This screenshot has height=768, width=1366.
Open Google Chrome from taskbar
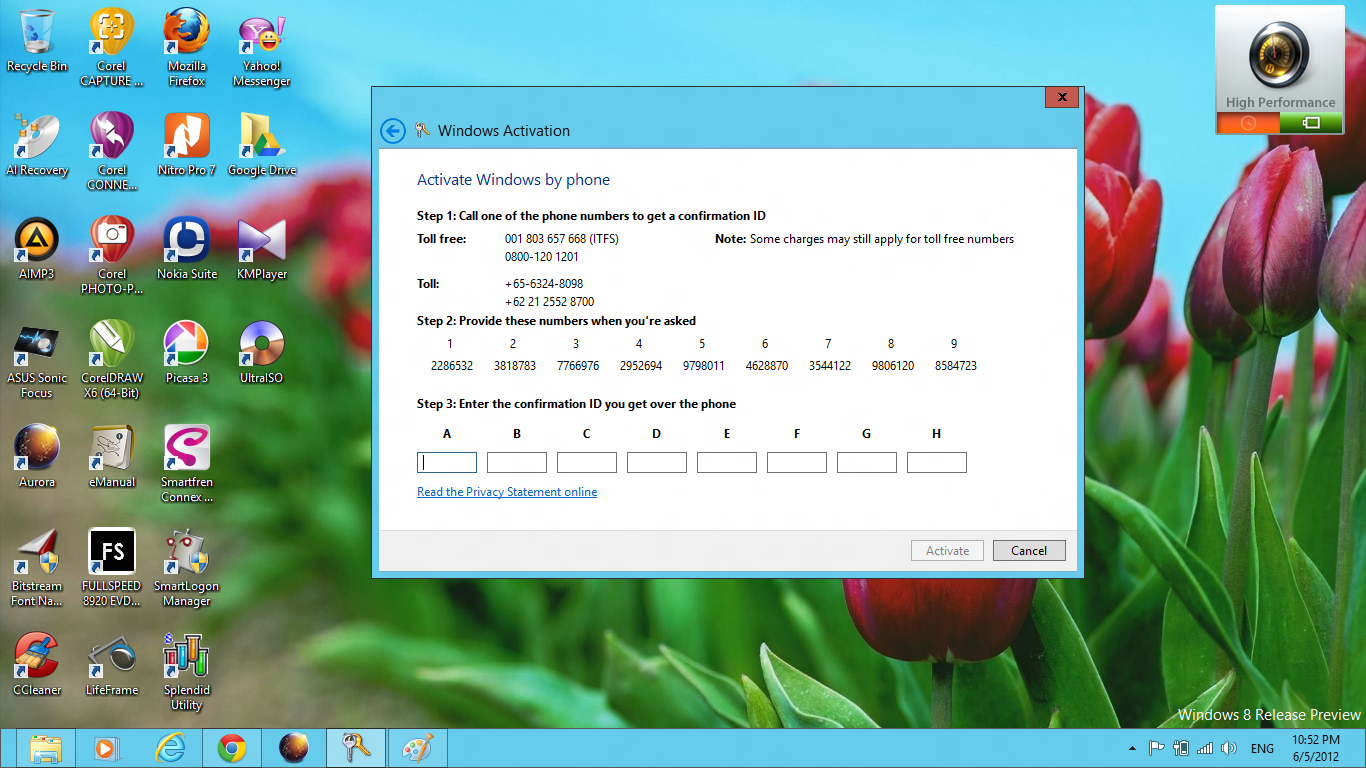click(x=232, y=748)
